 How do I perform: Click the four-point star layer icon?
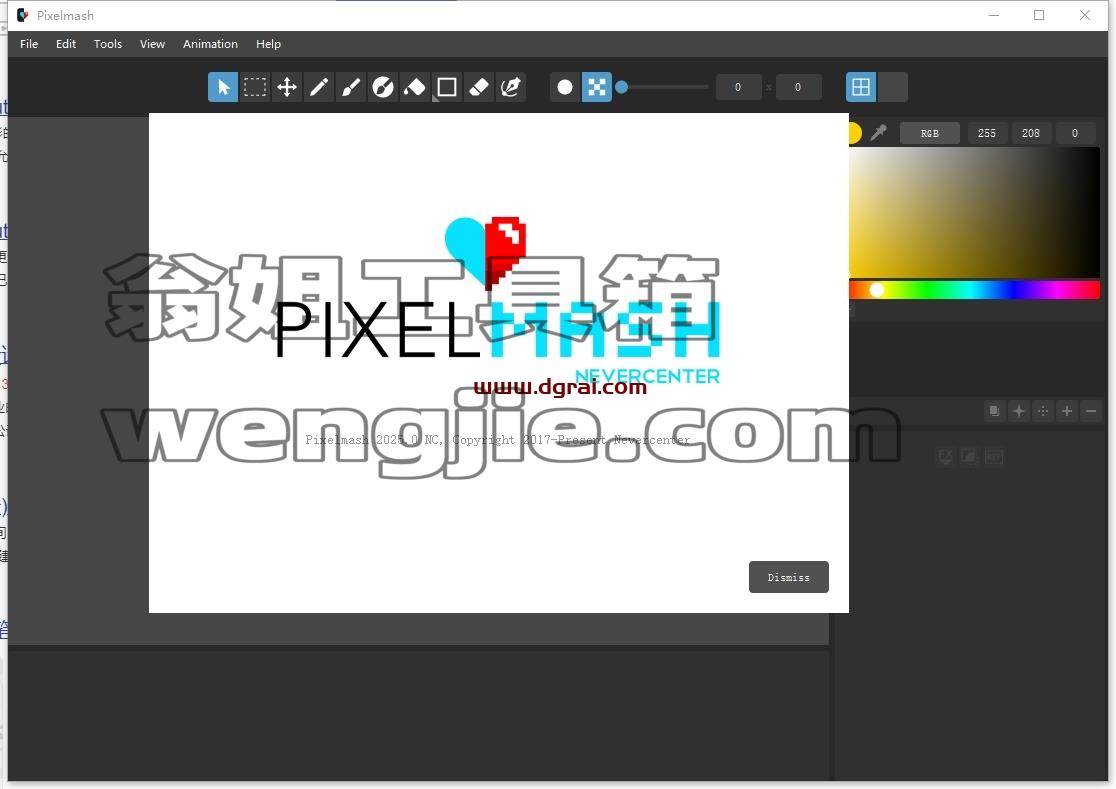tap(1018, 411)
